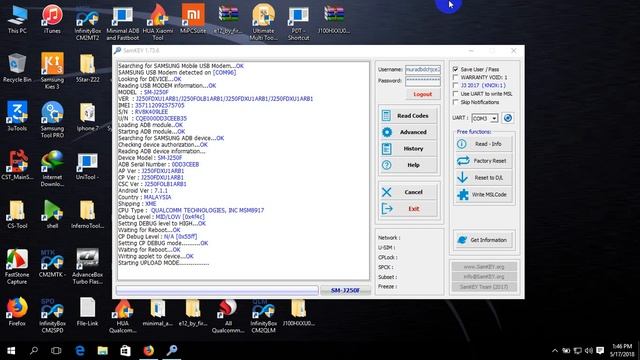
Task: Launch 3uTools desktop shortcut
Action: click(x=17, y=116)
